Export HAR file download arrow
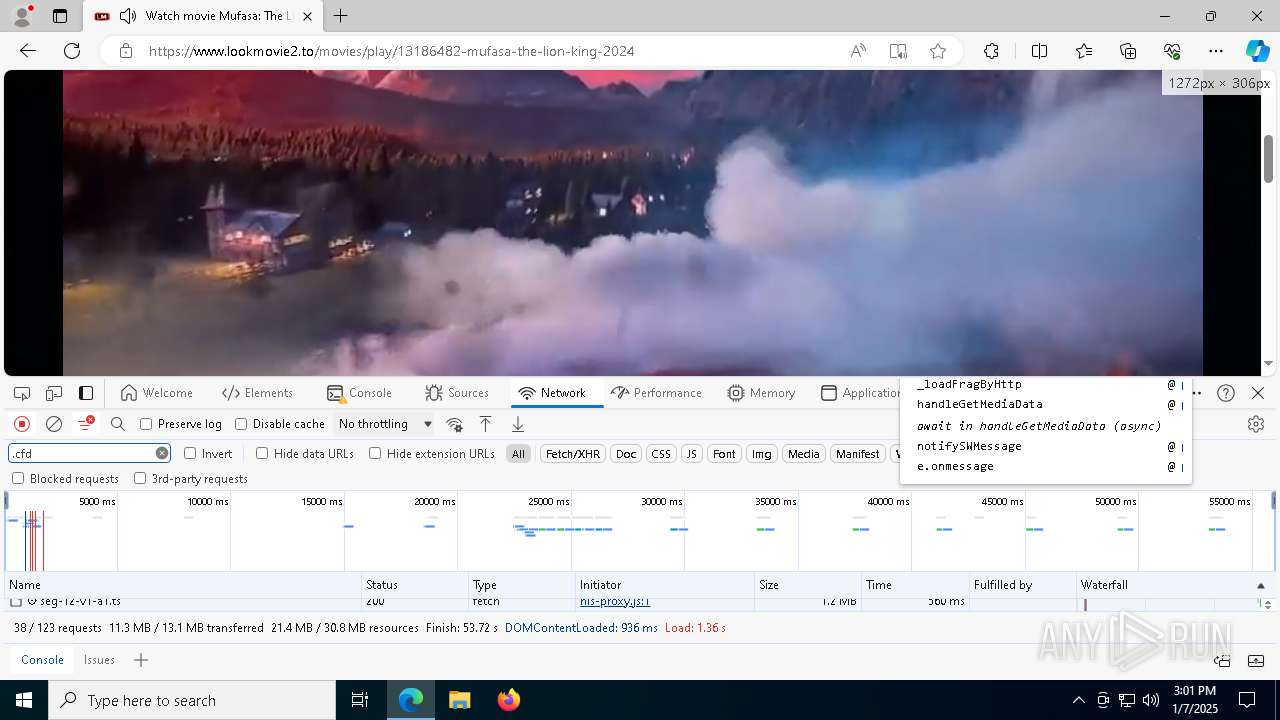Image resolution: width=1280 pixels, height=720 pixels. point(518,424)
